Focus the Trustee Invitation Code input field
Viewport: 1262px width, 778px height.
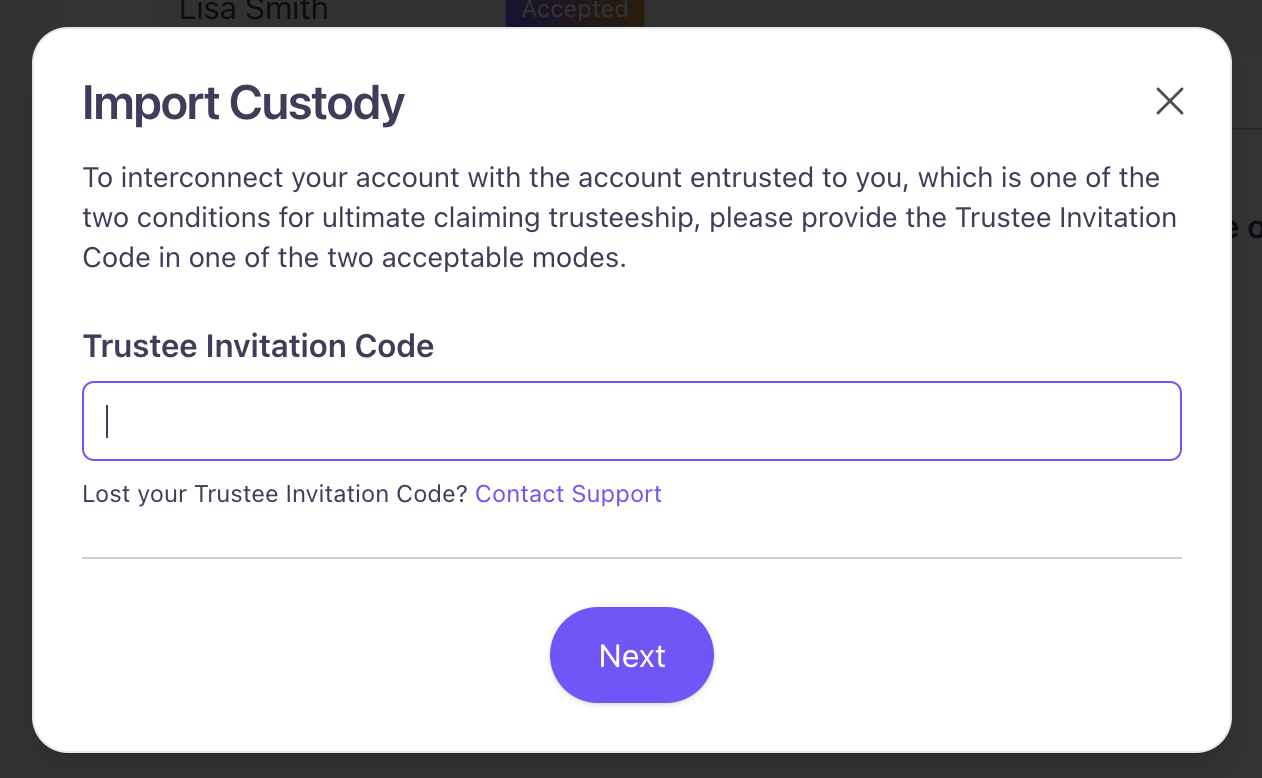tap(632, 421)
